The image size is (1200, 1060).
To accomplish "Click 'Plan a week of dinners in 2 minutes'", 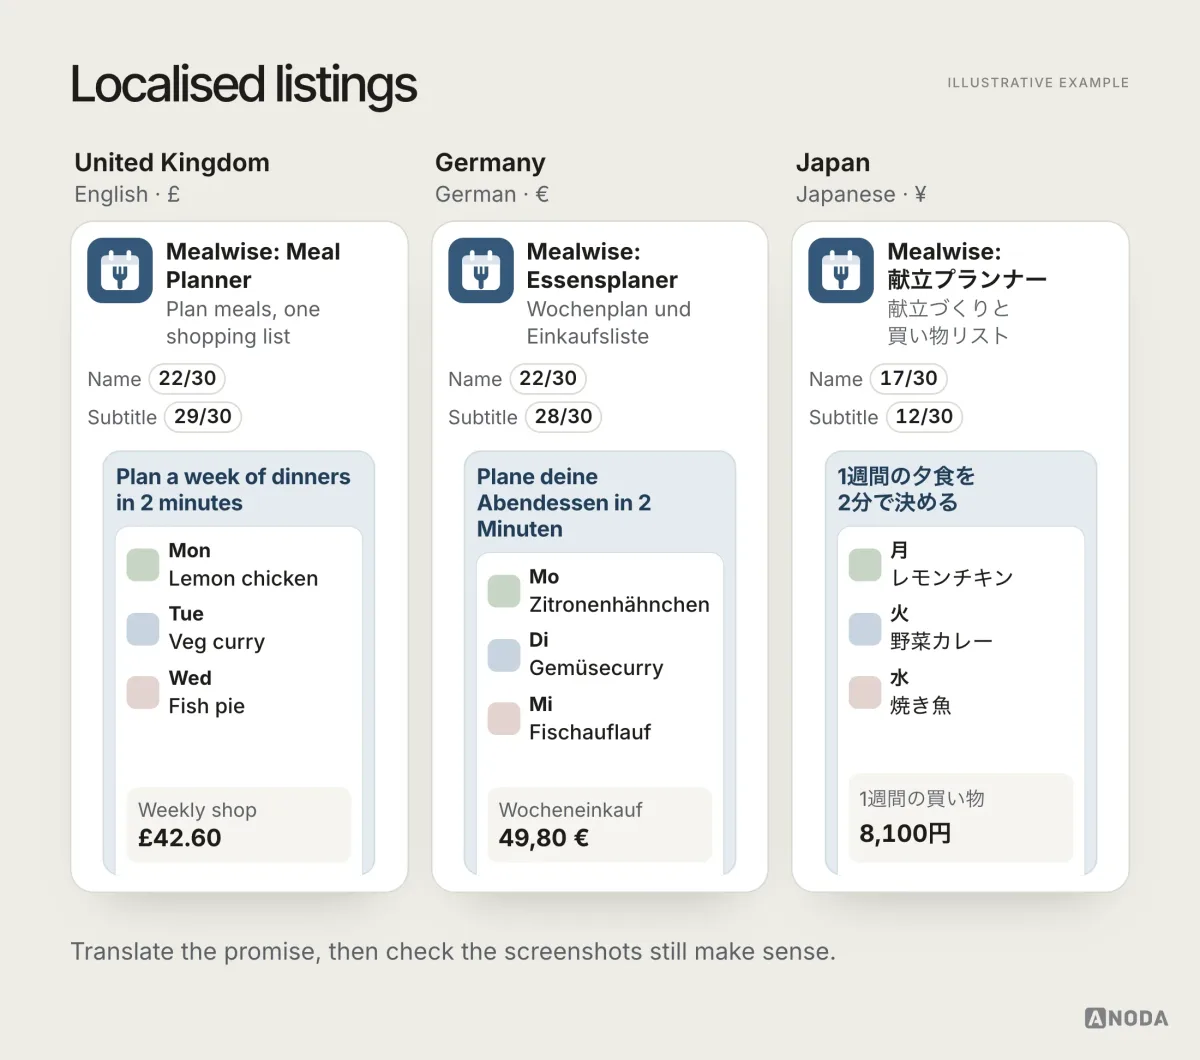I will [233, 490].
